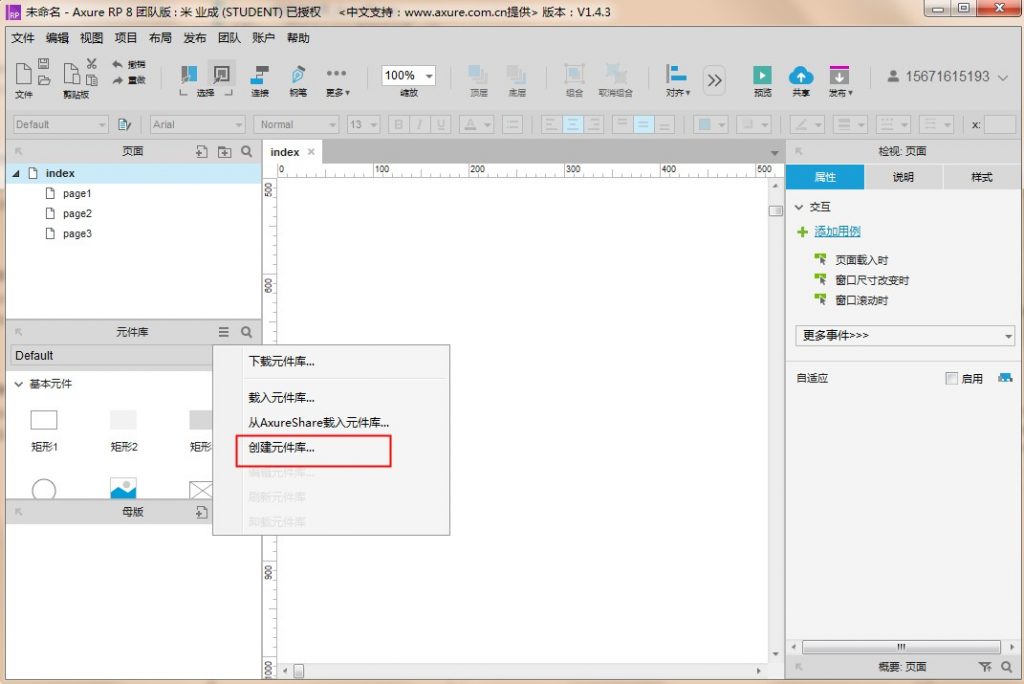Switch to the Style (样式) tab

tap(981, 177)
